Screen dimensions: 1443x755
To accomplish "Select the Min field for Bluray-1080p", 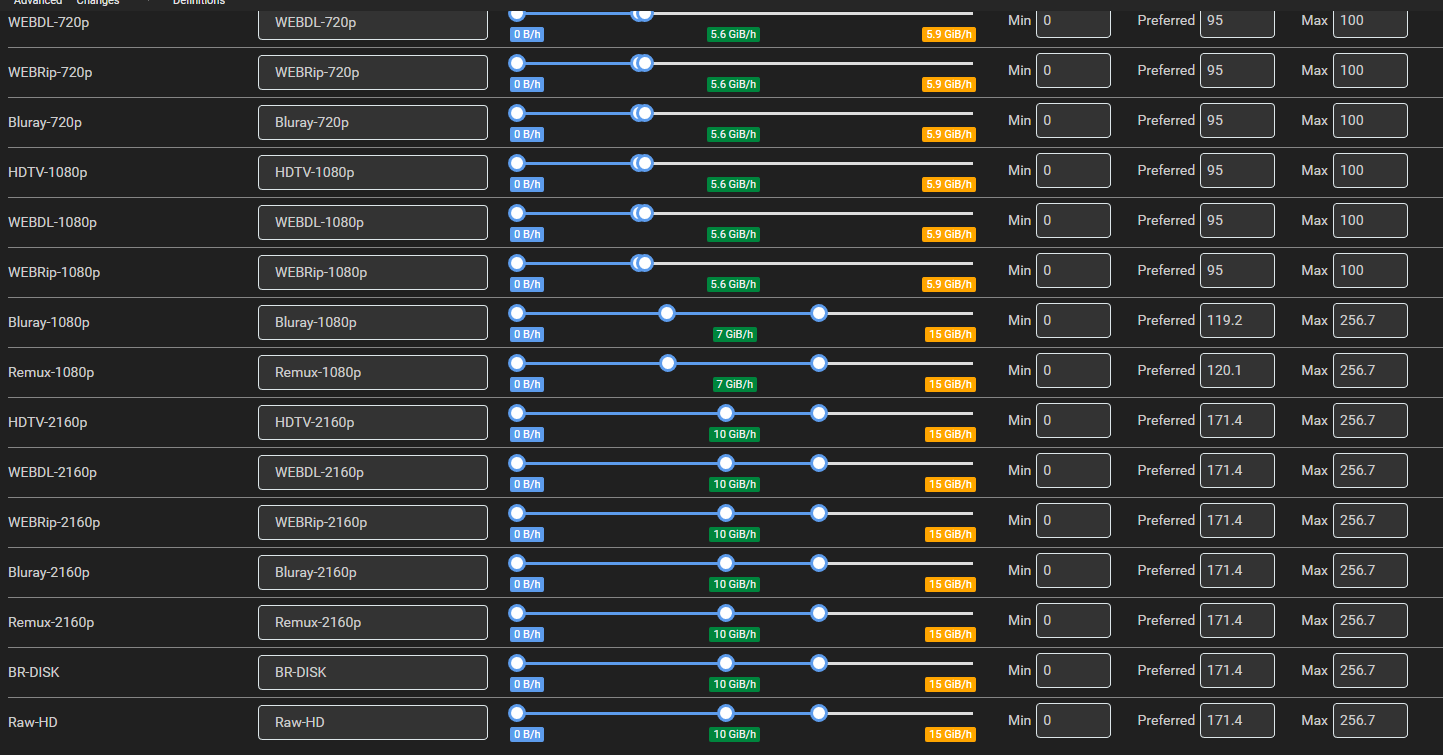I will pos(1073,321).
